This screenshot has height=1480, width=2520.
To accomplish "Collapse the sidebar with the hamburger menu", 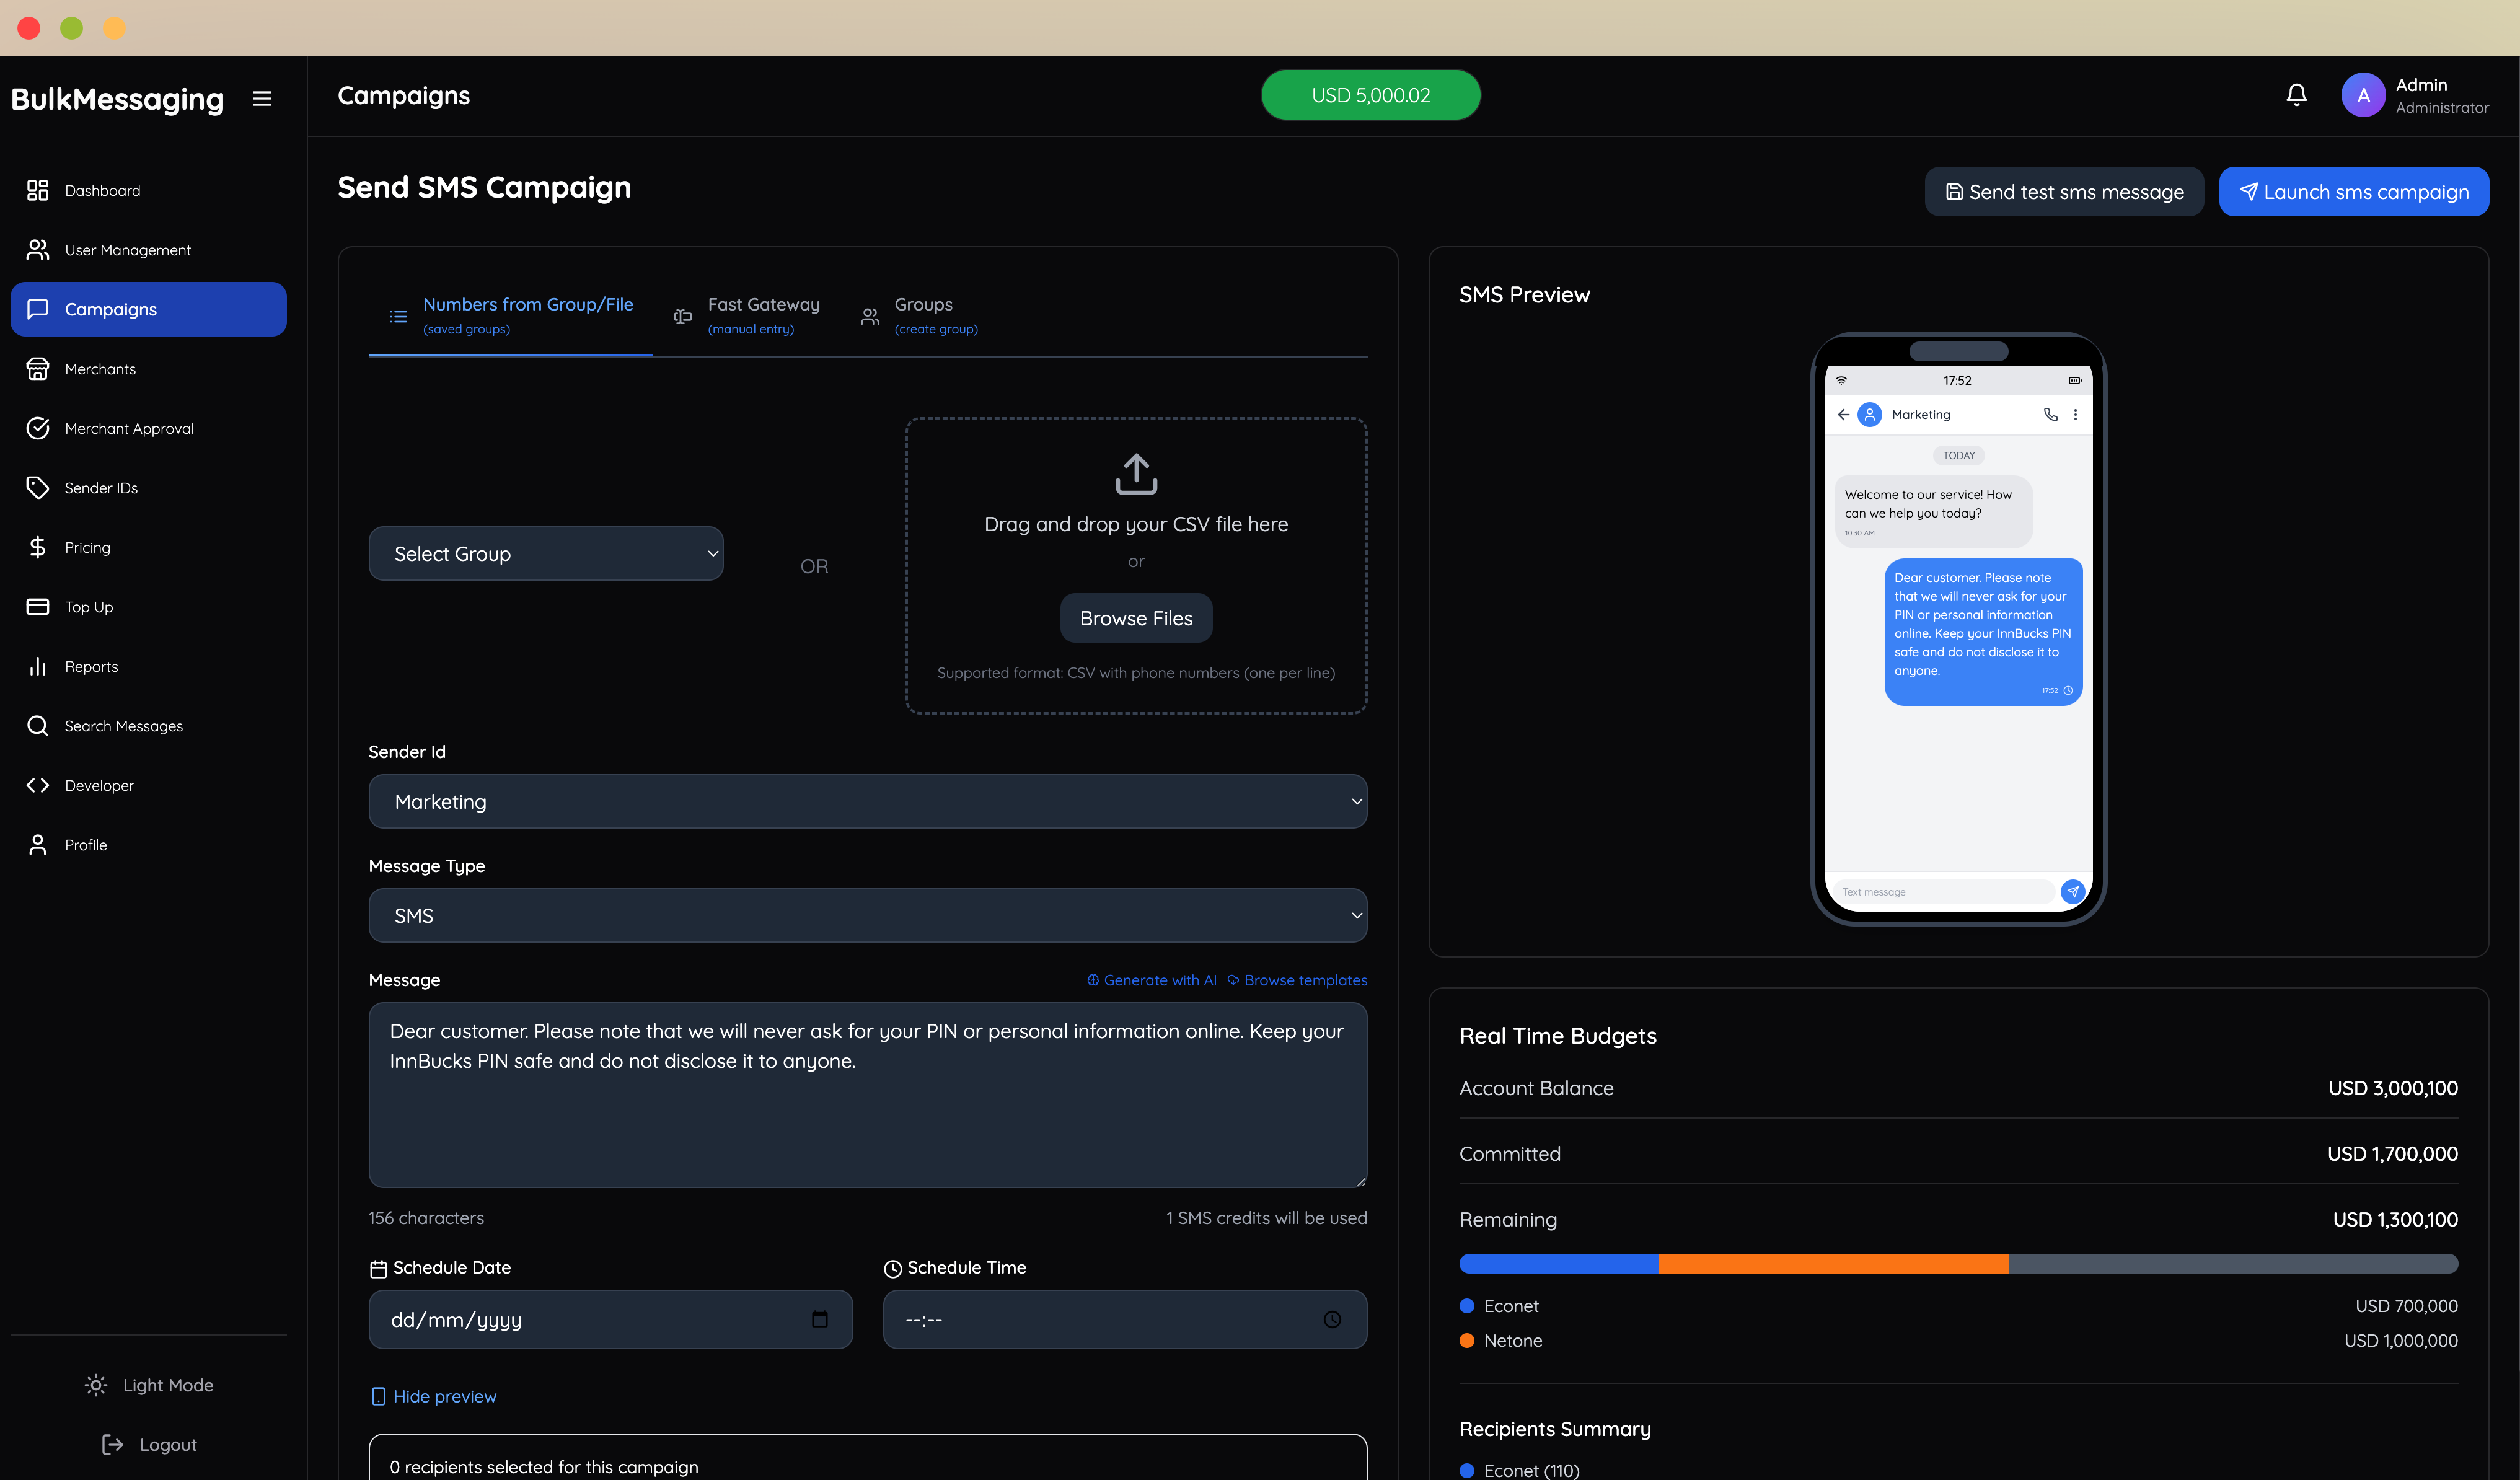I will coord(262,98).
